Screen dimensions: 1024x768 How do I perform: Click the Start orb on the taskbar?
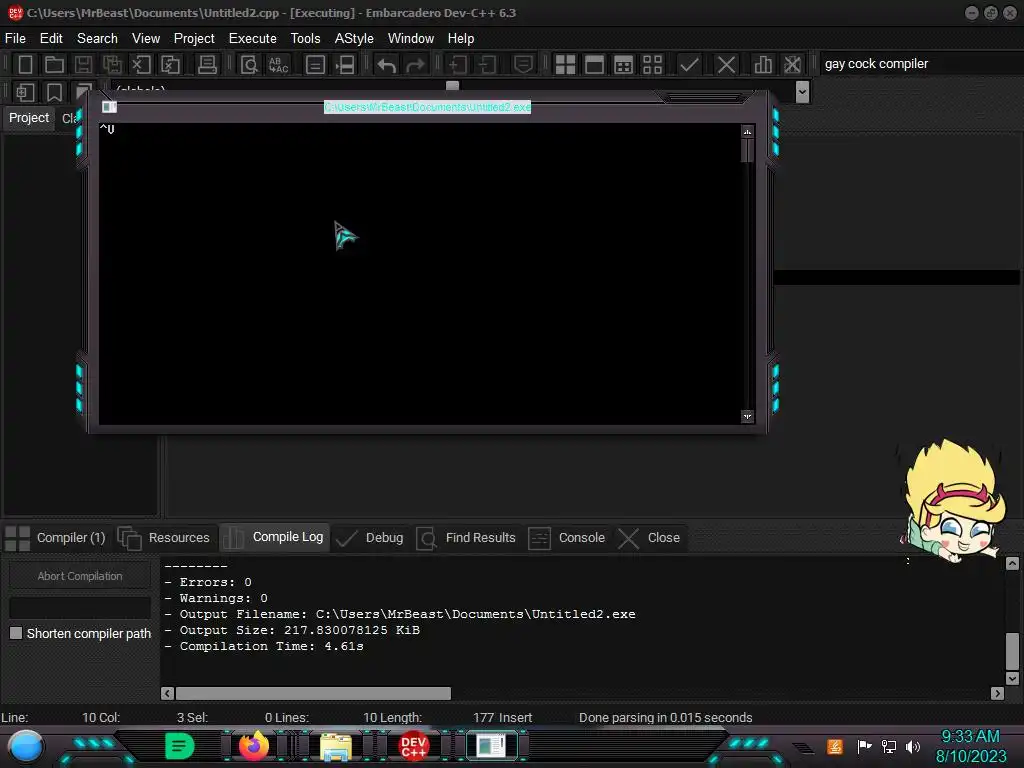[26, 746]
